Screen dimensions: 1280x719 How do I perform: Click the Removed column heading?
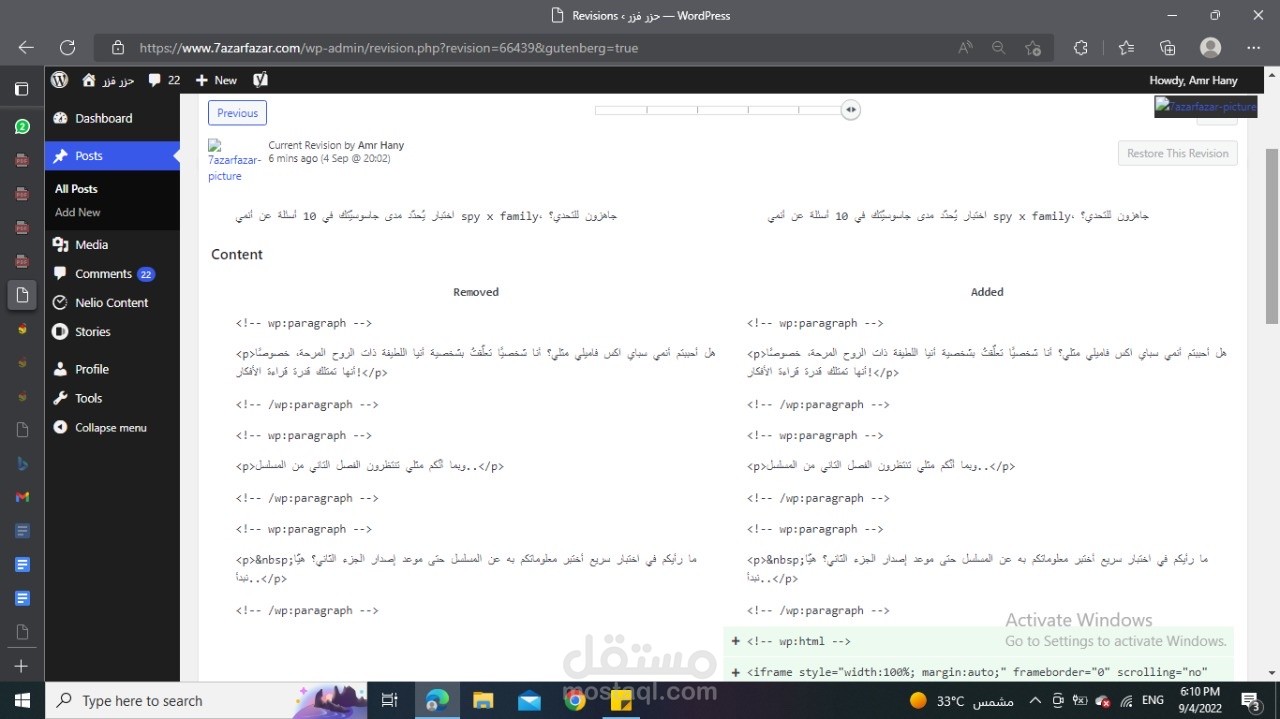[476, 292]
